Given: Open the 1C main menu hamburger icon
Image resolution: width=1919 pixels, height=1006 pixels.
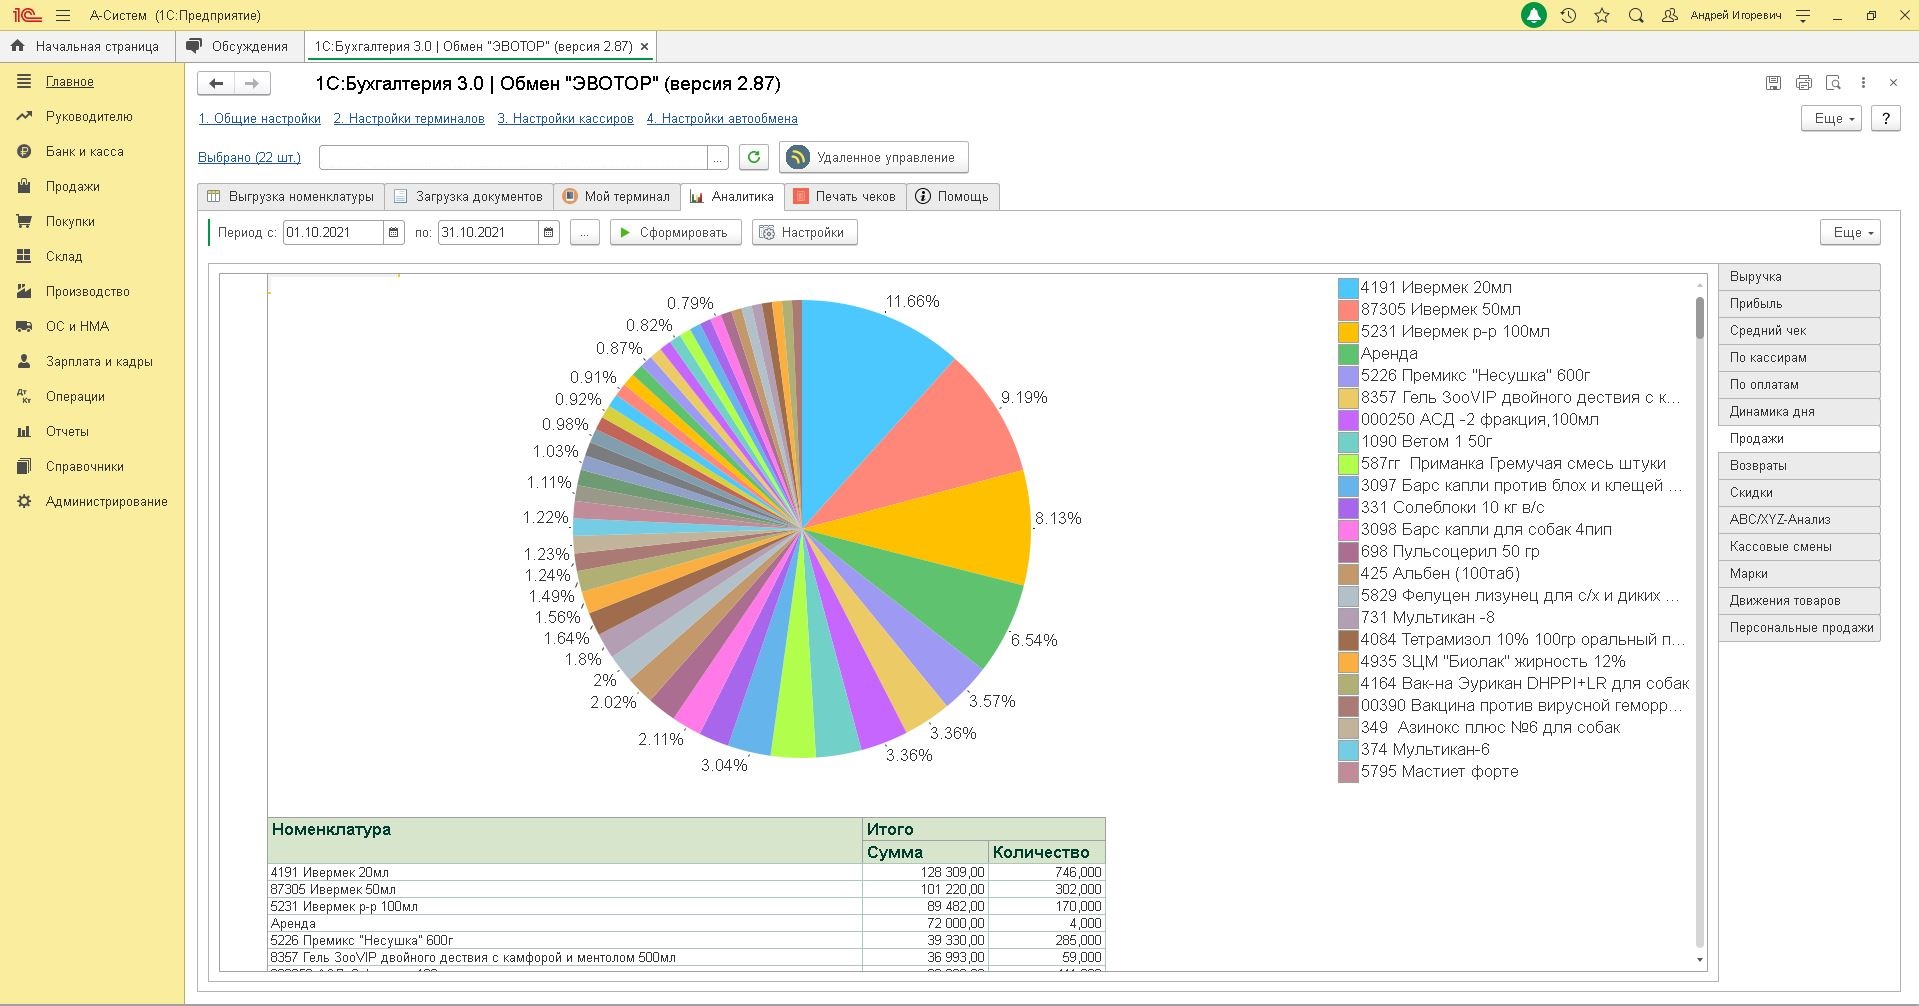Looking at the screenshot, I should (x=63, y=16).
